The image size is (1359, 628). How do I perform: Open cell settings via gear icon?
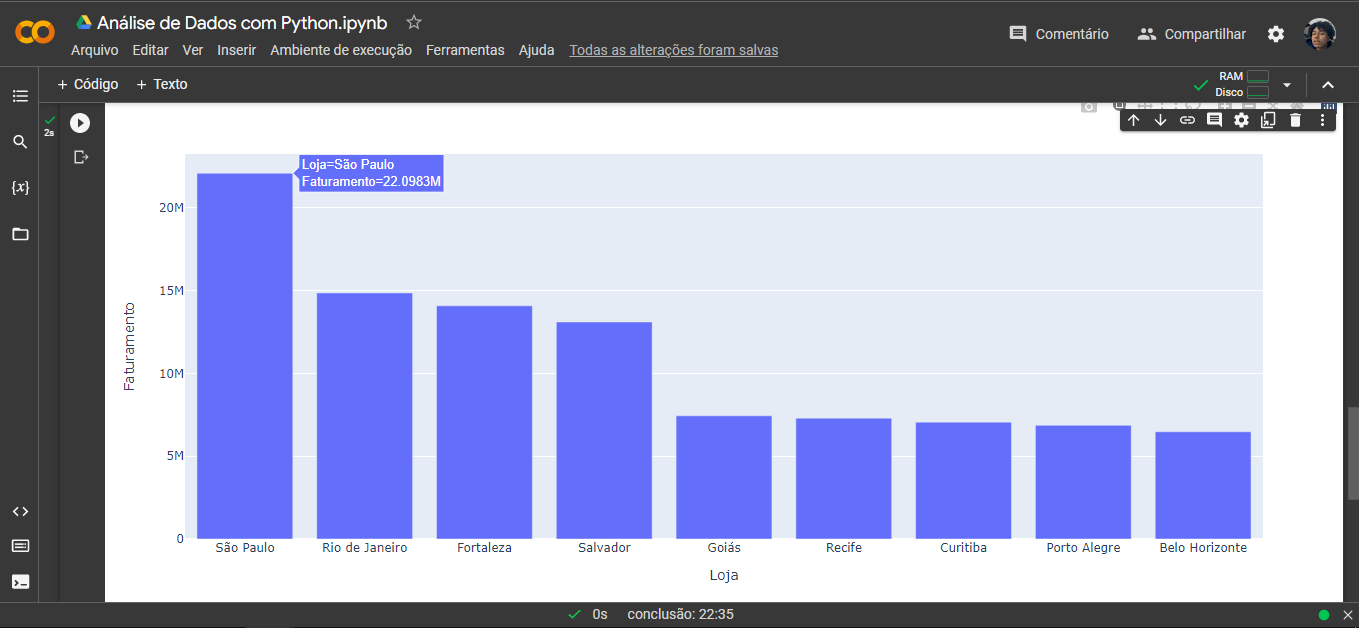click(x=1240, y=119)
